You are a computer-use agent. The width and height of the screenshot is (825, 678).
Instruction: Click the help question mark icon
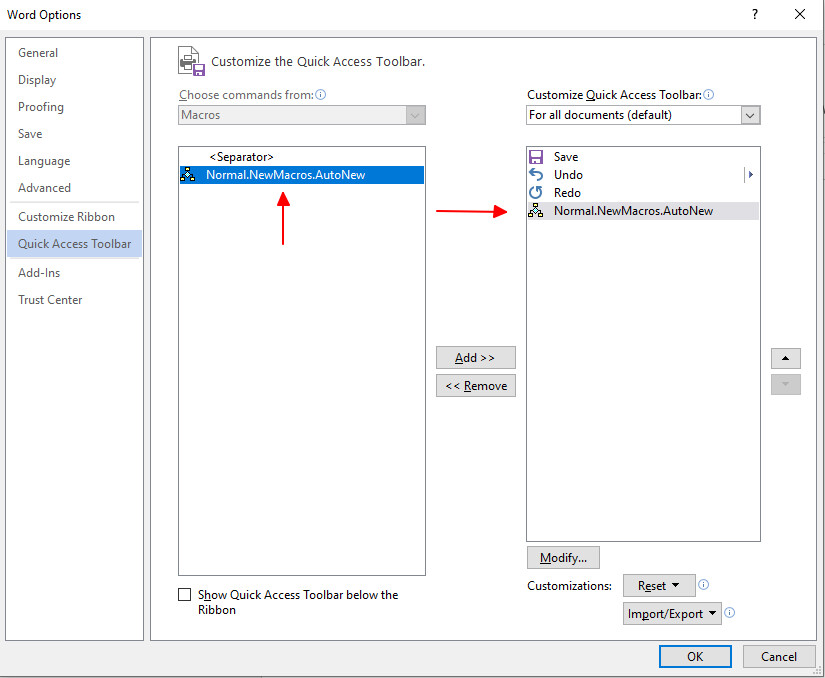click(x=755, y=14)
